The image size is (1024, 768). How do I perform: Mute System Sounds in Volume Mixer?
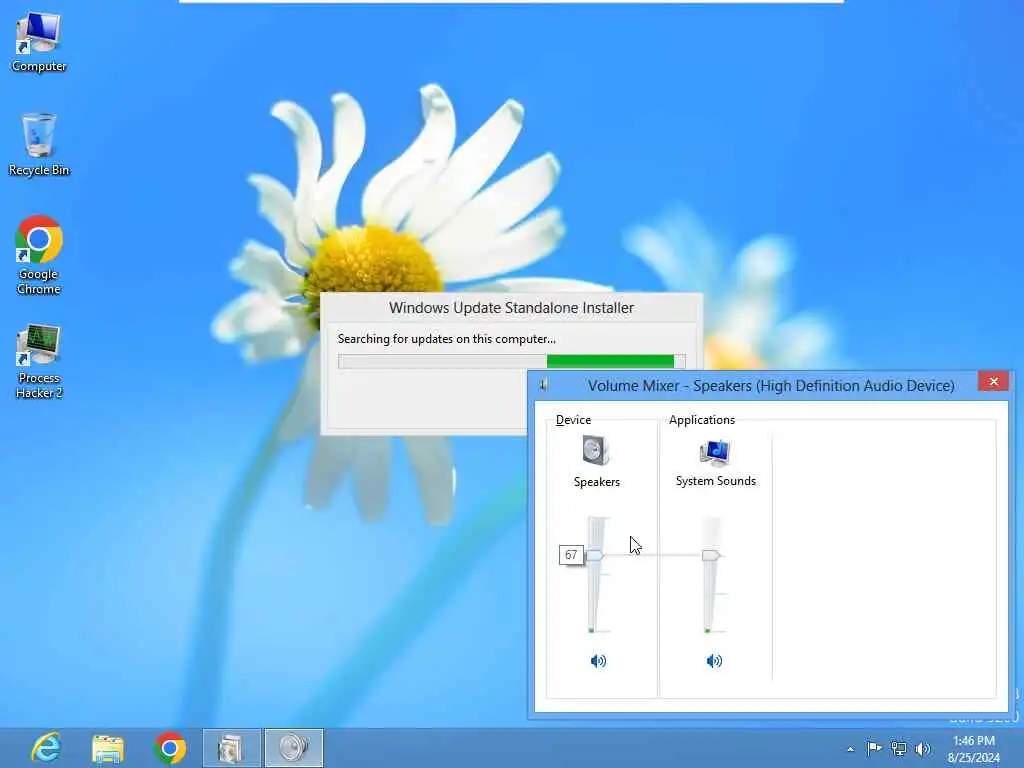pyautogui.click(x=714, y=661)
